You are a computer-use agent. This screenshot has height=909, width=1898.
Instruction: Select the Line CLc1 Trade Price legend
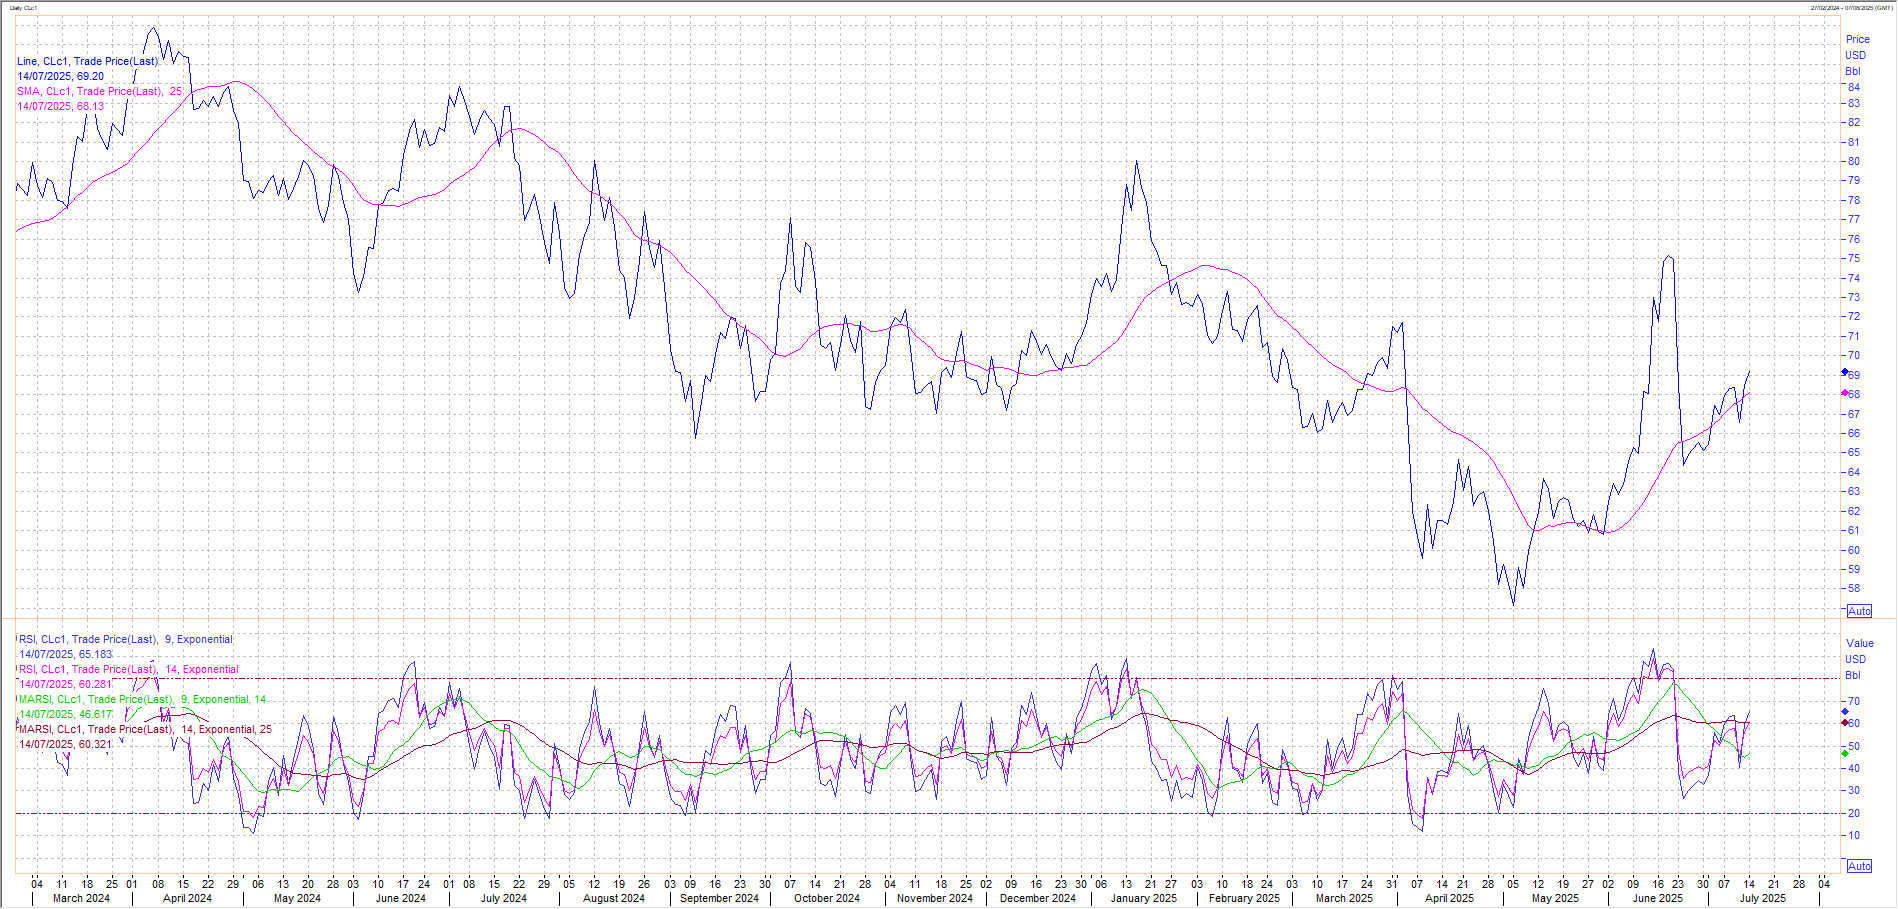(x=87, y=61)
